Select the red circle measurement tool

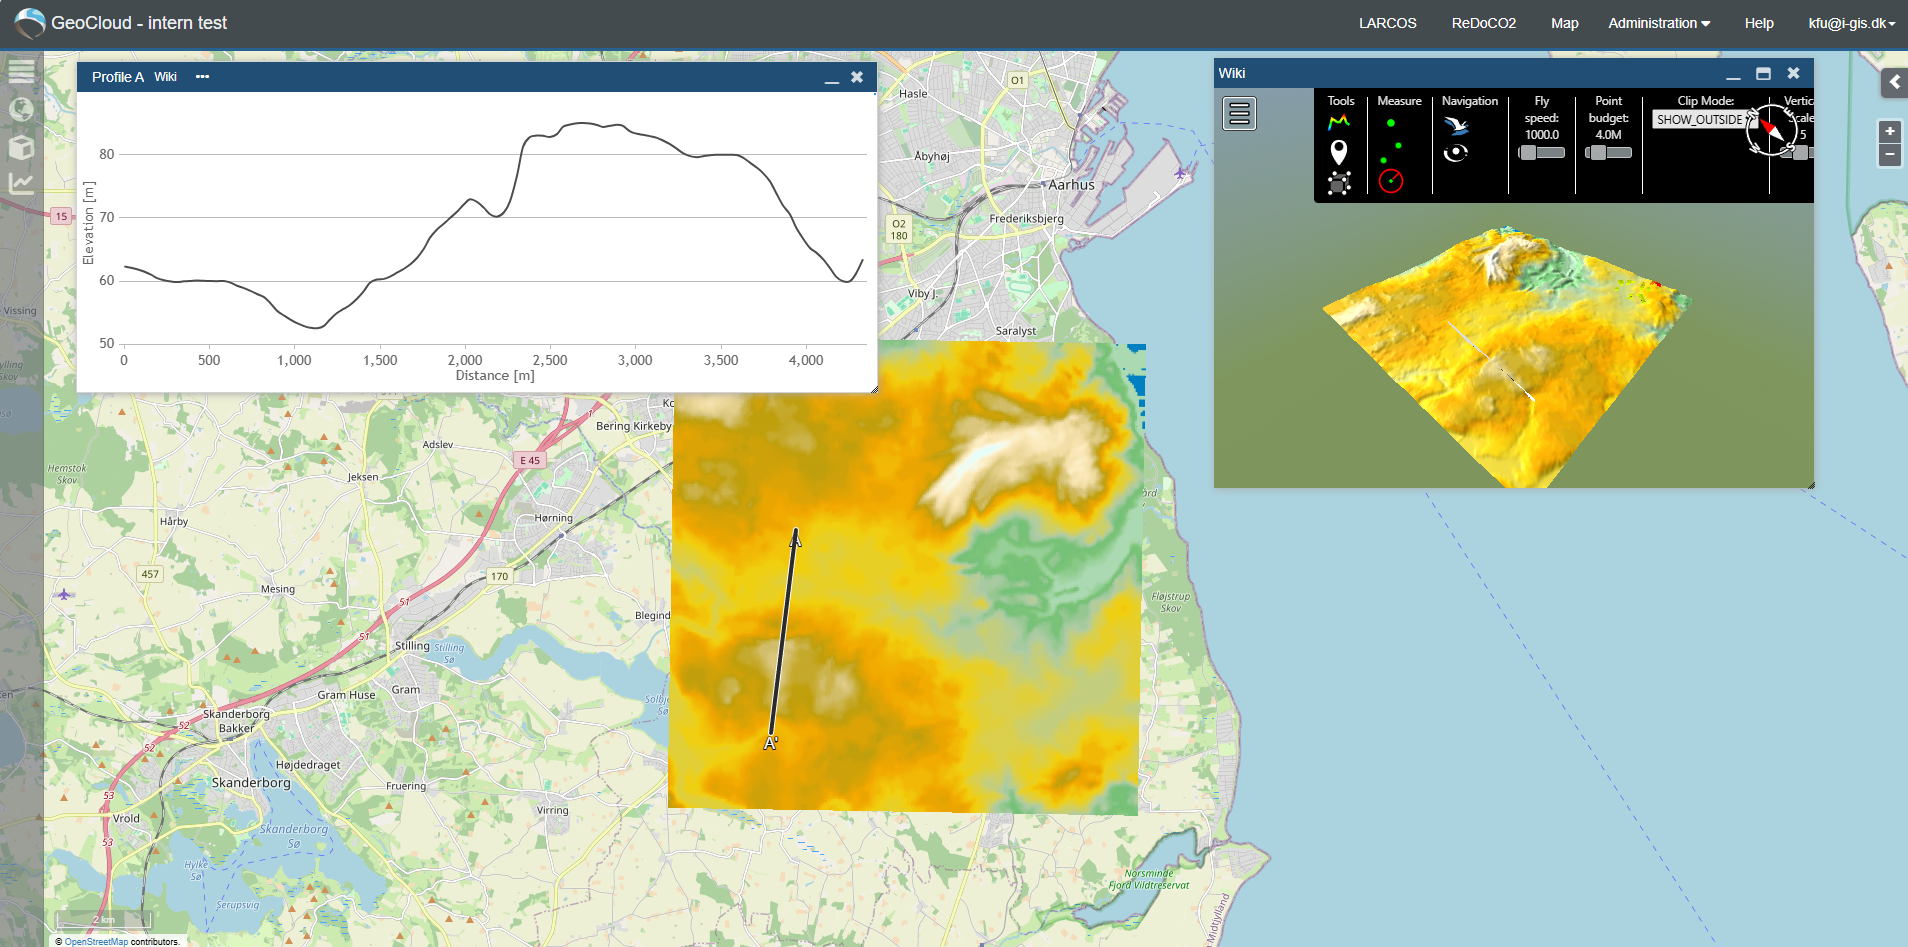[1391, 181]
